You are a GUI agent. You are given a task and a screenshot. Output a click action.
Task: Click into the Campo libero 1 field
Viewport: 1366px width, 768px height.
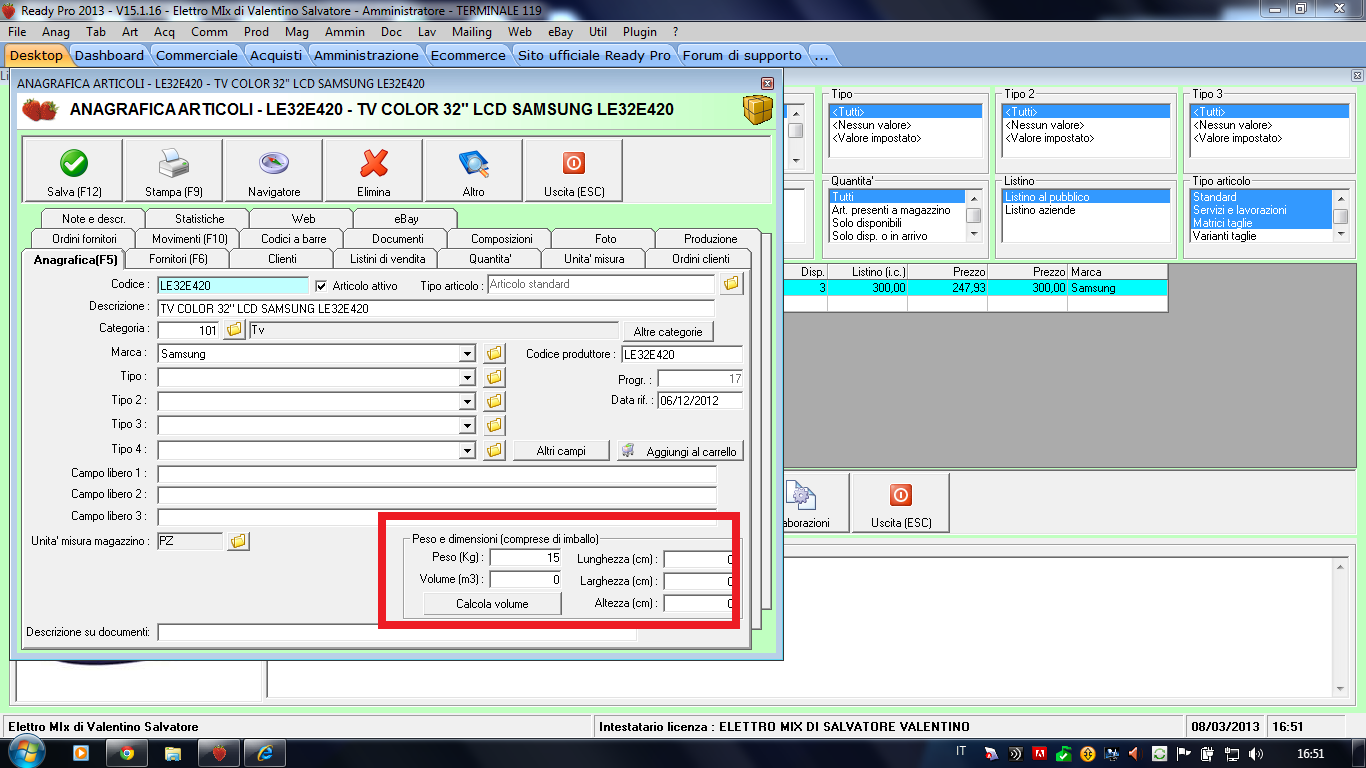pos(437,473)
